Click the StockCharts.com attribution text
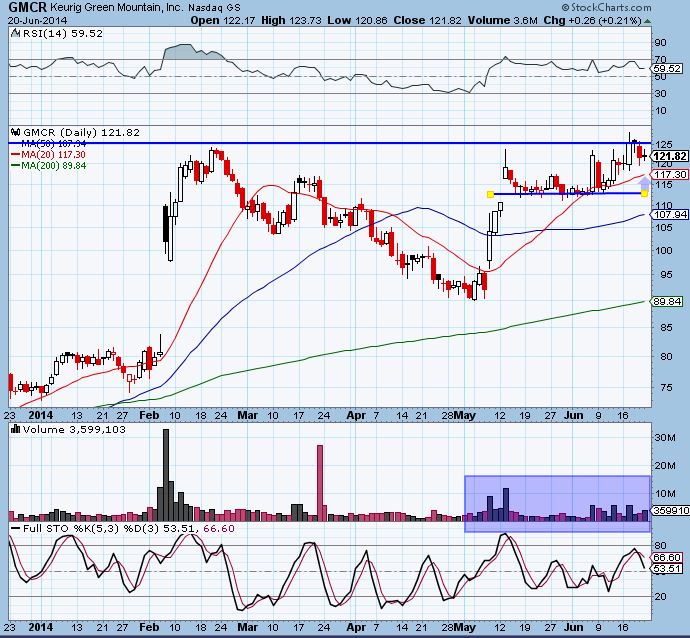The width and height of the screenshot is (690, 638). [607, 7]
